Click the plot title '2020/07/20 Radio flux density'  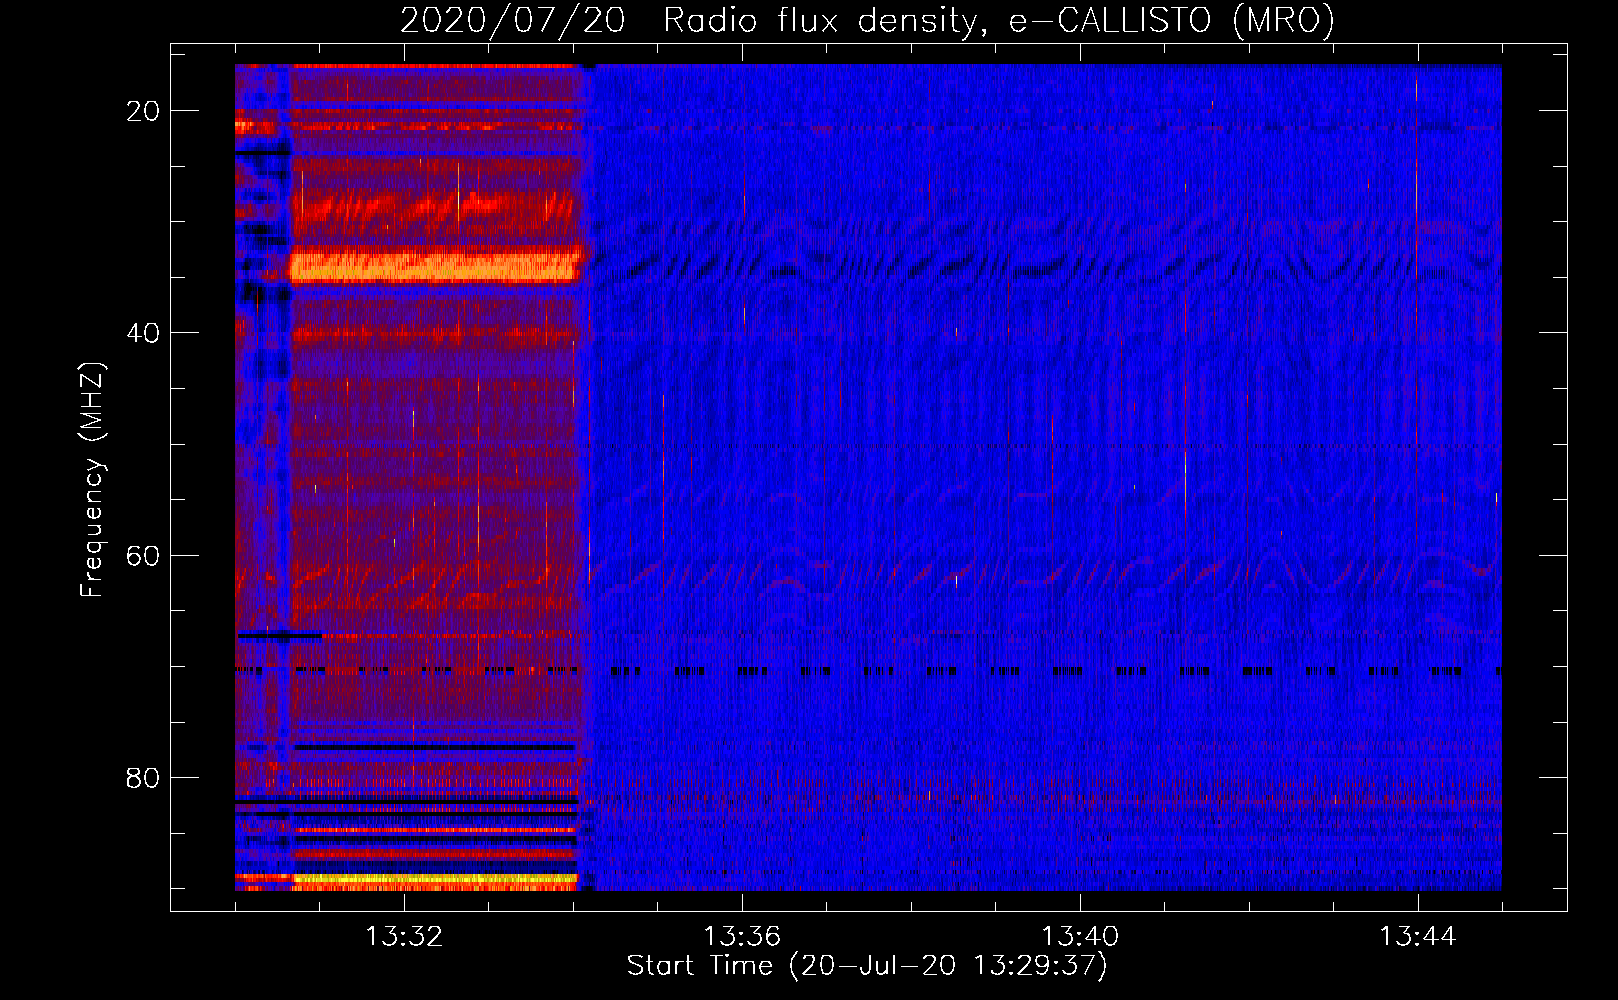click(687, 21)
